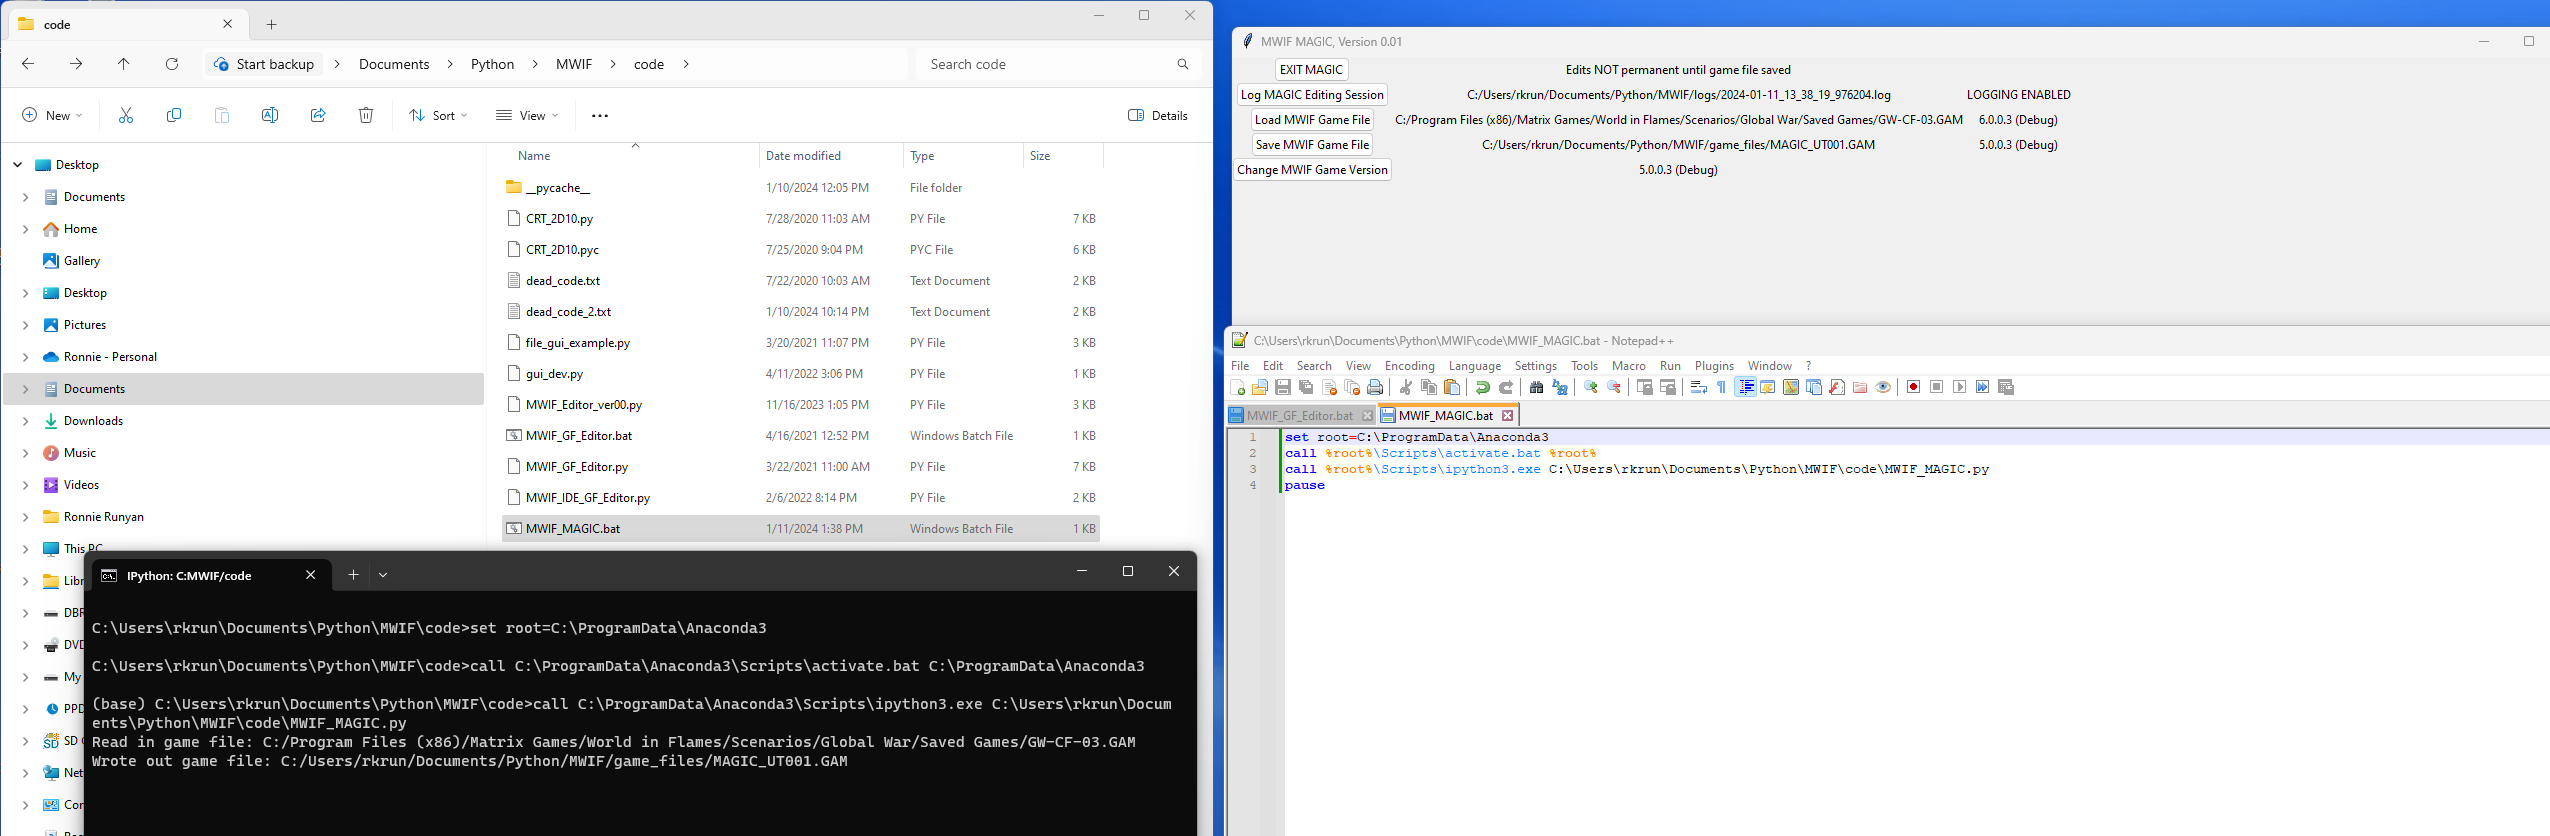This screenshot has height=836, width=2550.
Task: Open the Plugins menu in Notepad++
Action: coord(1714,366)
